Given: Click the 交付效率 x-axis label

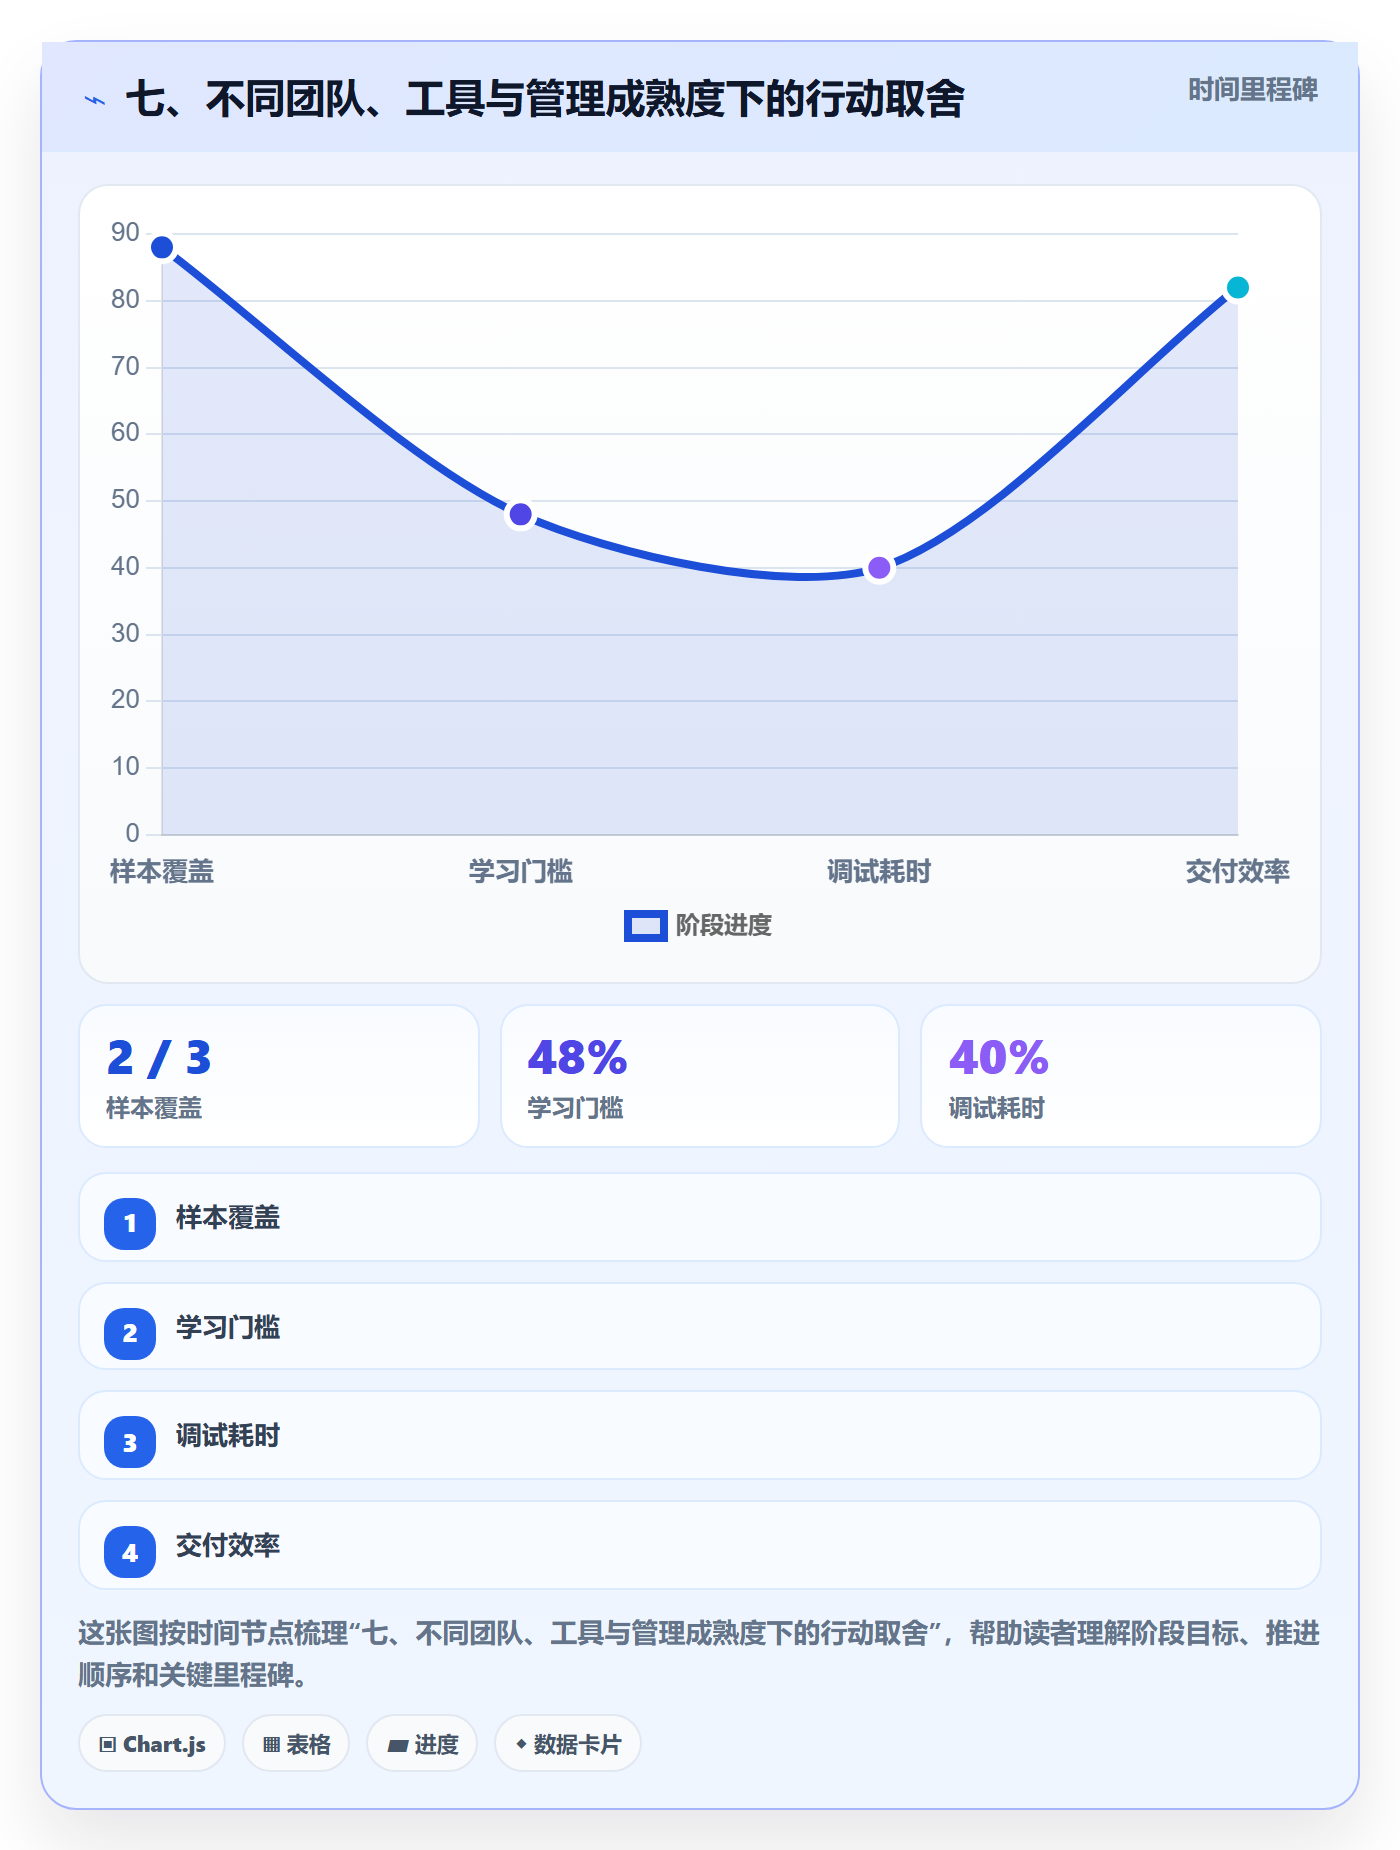Looking at the screenshot, I should 1237,872.
